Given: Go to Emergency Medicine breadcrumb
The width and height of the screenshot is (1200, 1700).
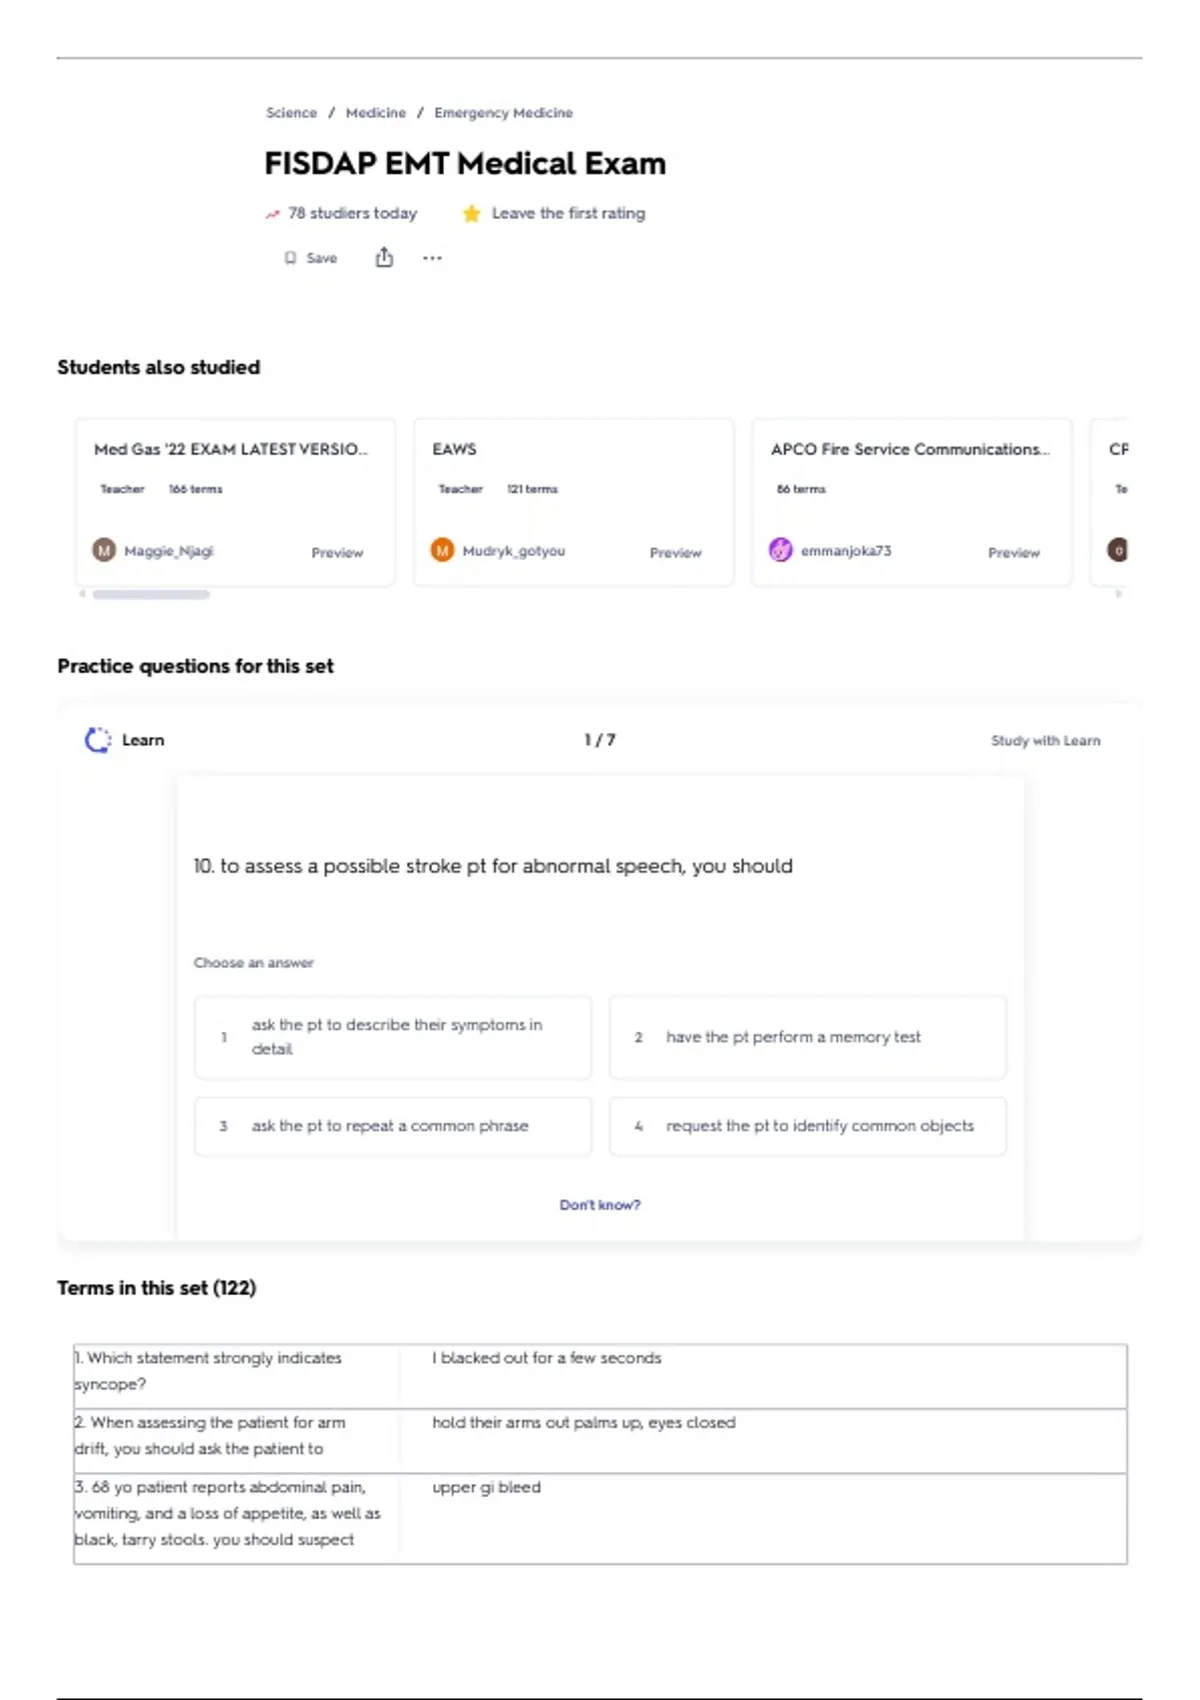Looking at the screenshot, I should pos(503,113).
